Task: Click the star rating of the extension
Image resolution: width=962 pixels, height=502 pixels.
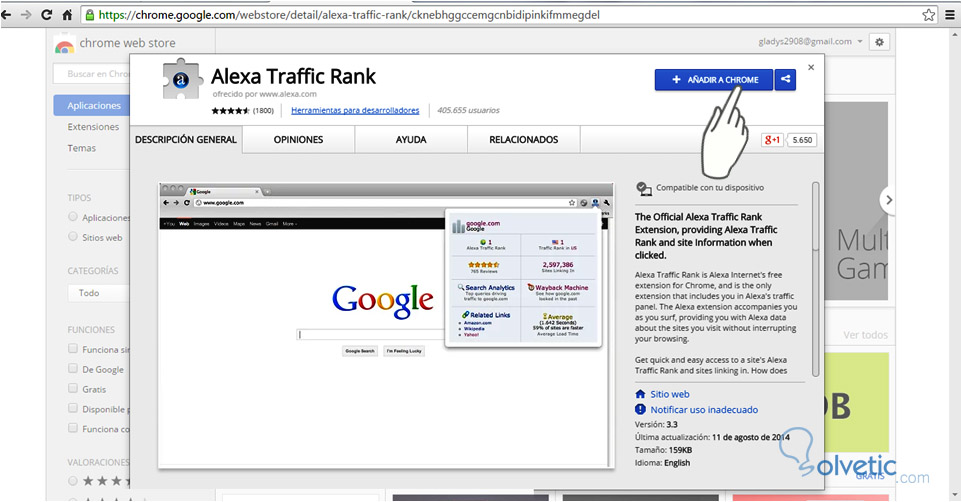Action: click(230, 111)
